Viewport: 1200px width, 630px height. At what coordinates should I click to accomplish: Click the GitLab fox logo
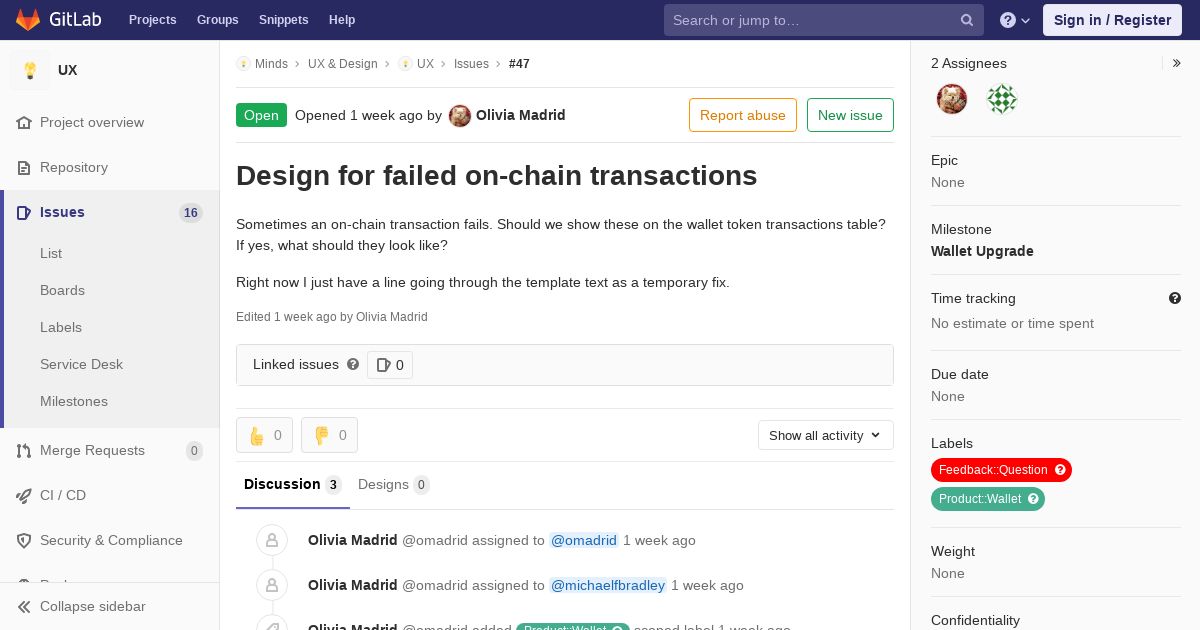coord(28,19)
